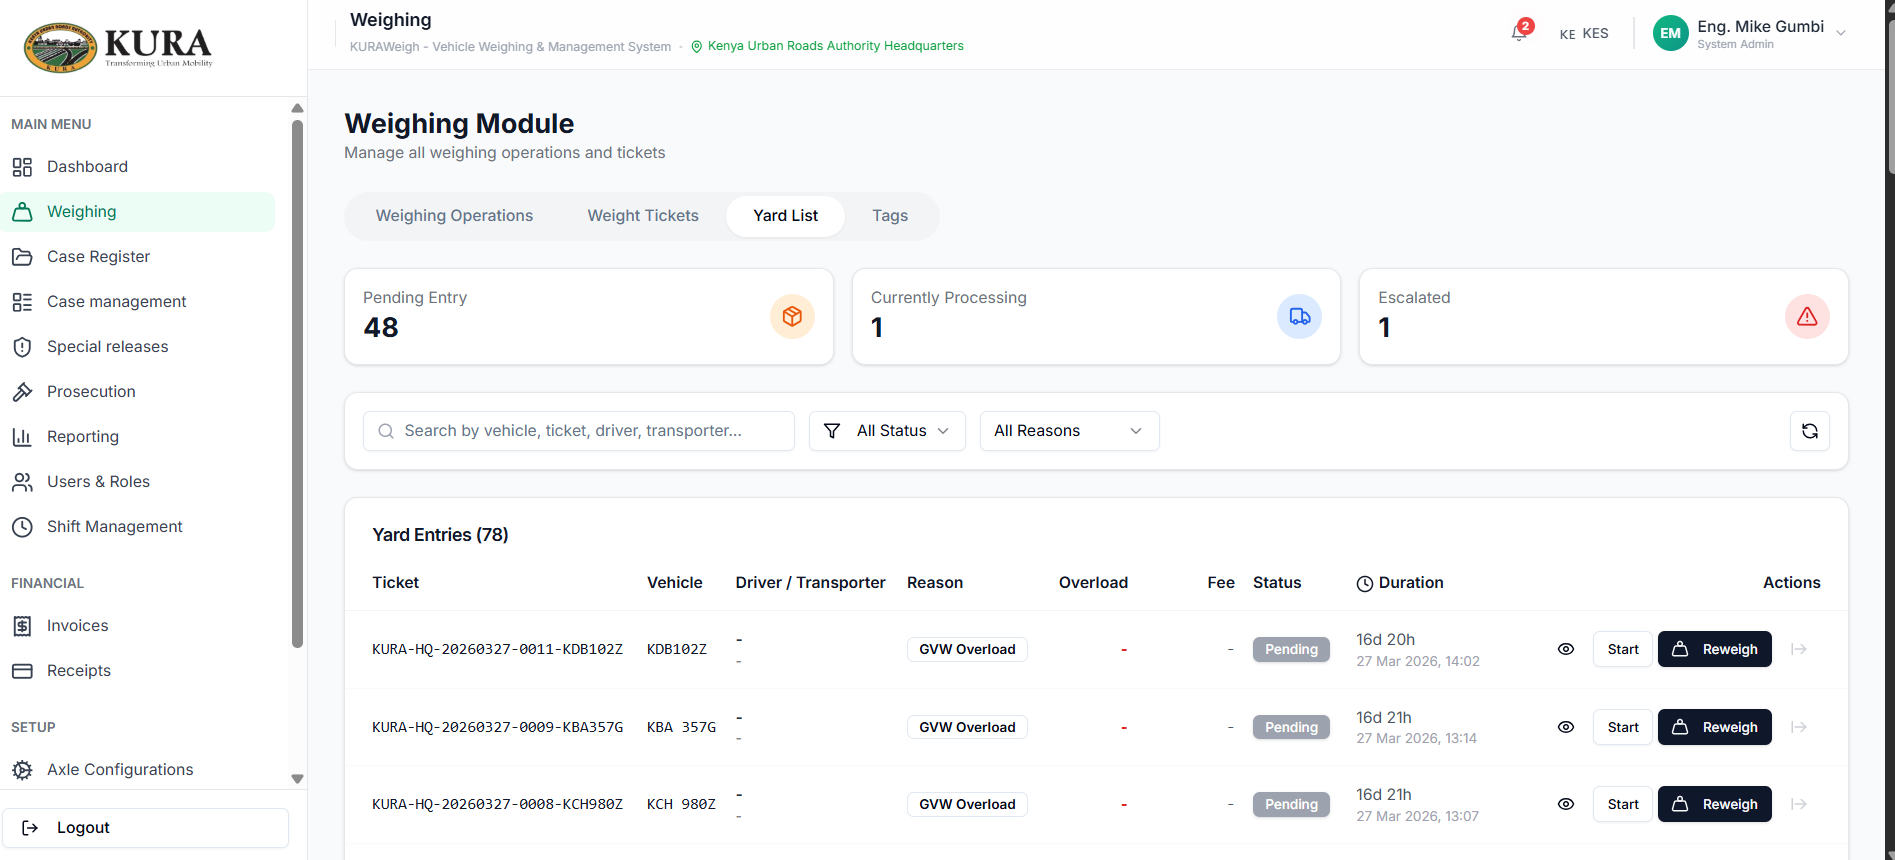This screenshot has height=860, width=1895.
Task: Click the Prosecution gavel icon
Action: [22, 392]
